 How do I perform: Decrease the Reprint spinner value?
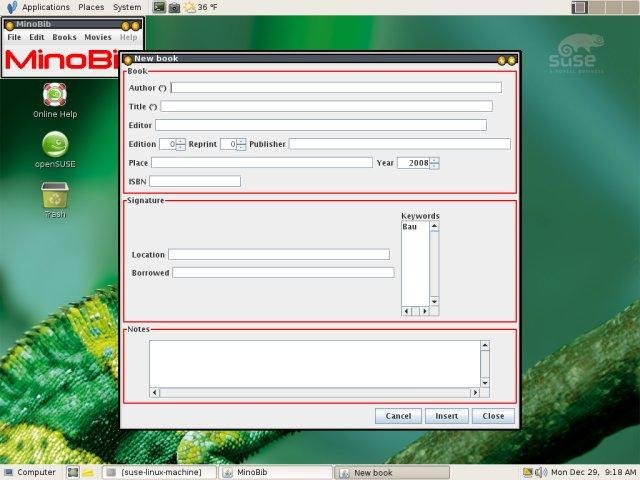[x=241, y=147]
